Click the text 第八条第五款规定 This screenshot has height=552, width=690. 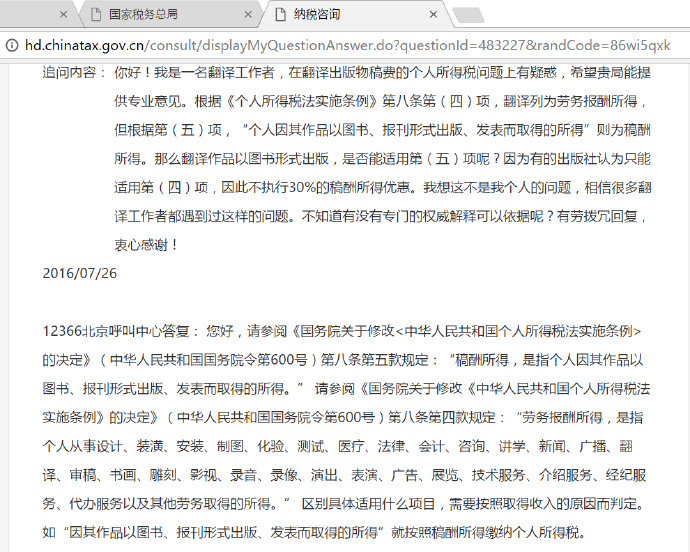tap(374, 360)
